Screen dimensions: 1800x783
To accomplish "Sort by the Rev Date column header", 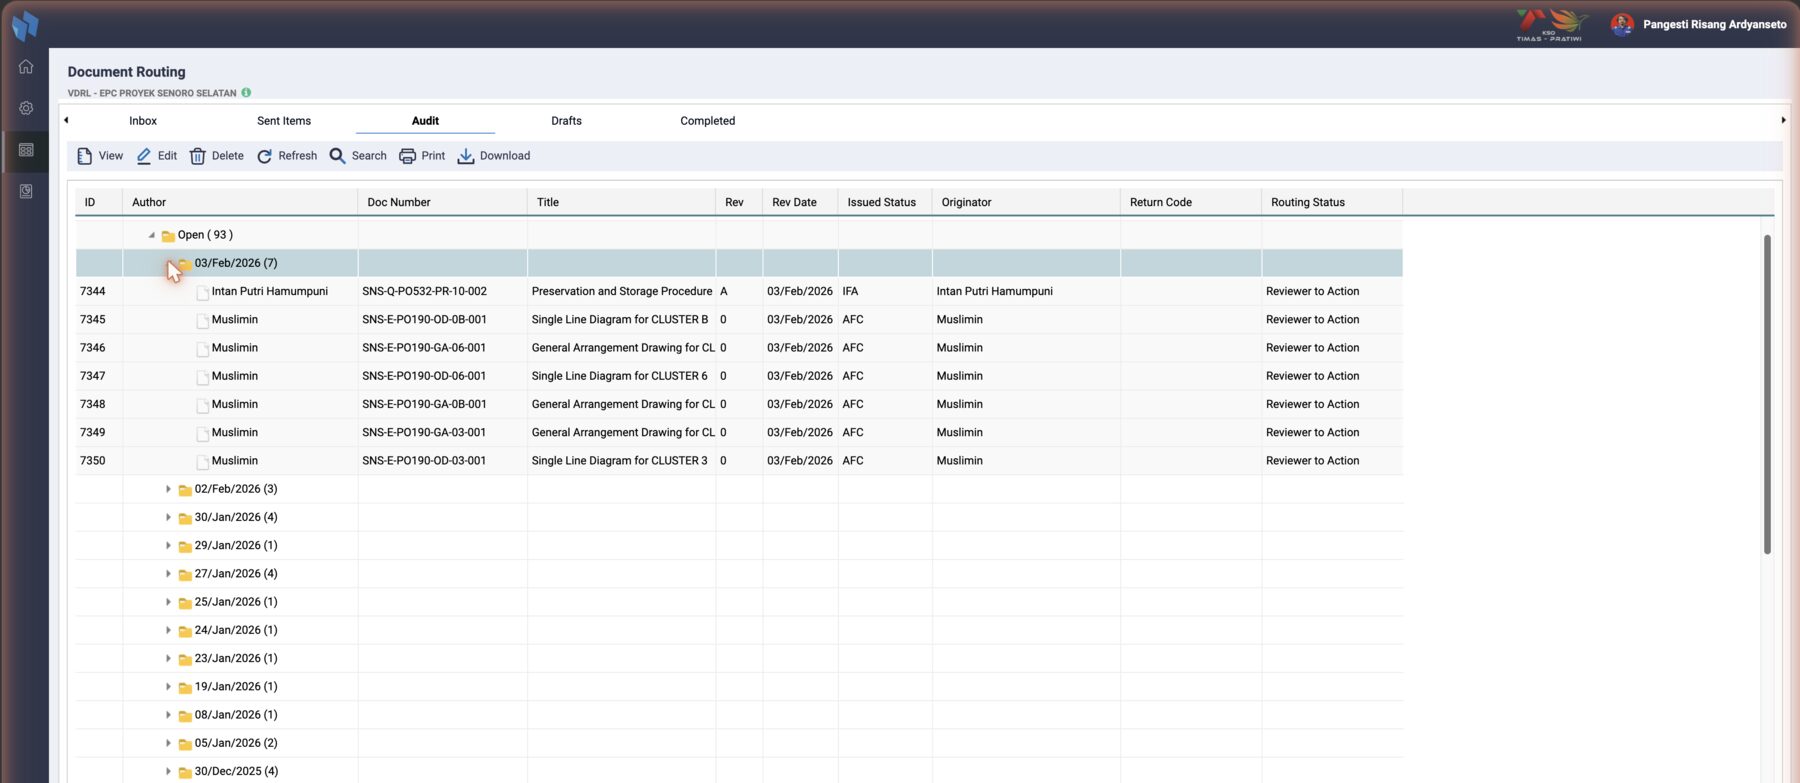I will coord(800,202).
